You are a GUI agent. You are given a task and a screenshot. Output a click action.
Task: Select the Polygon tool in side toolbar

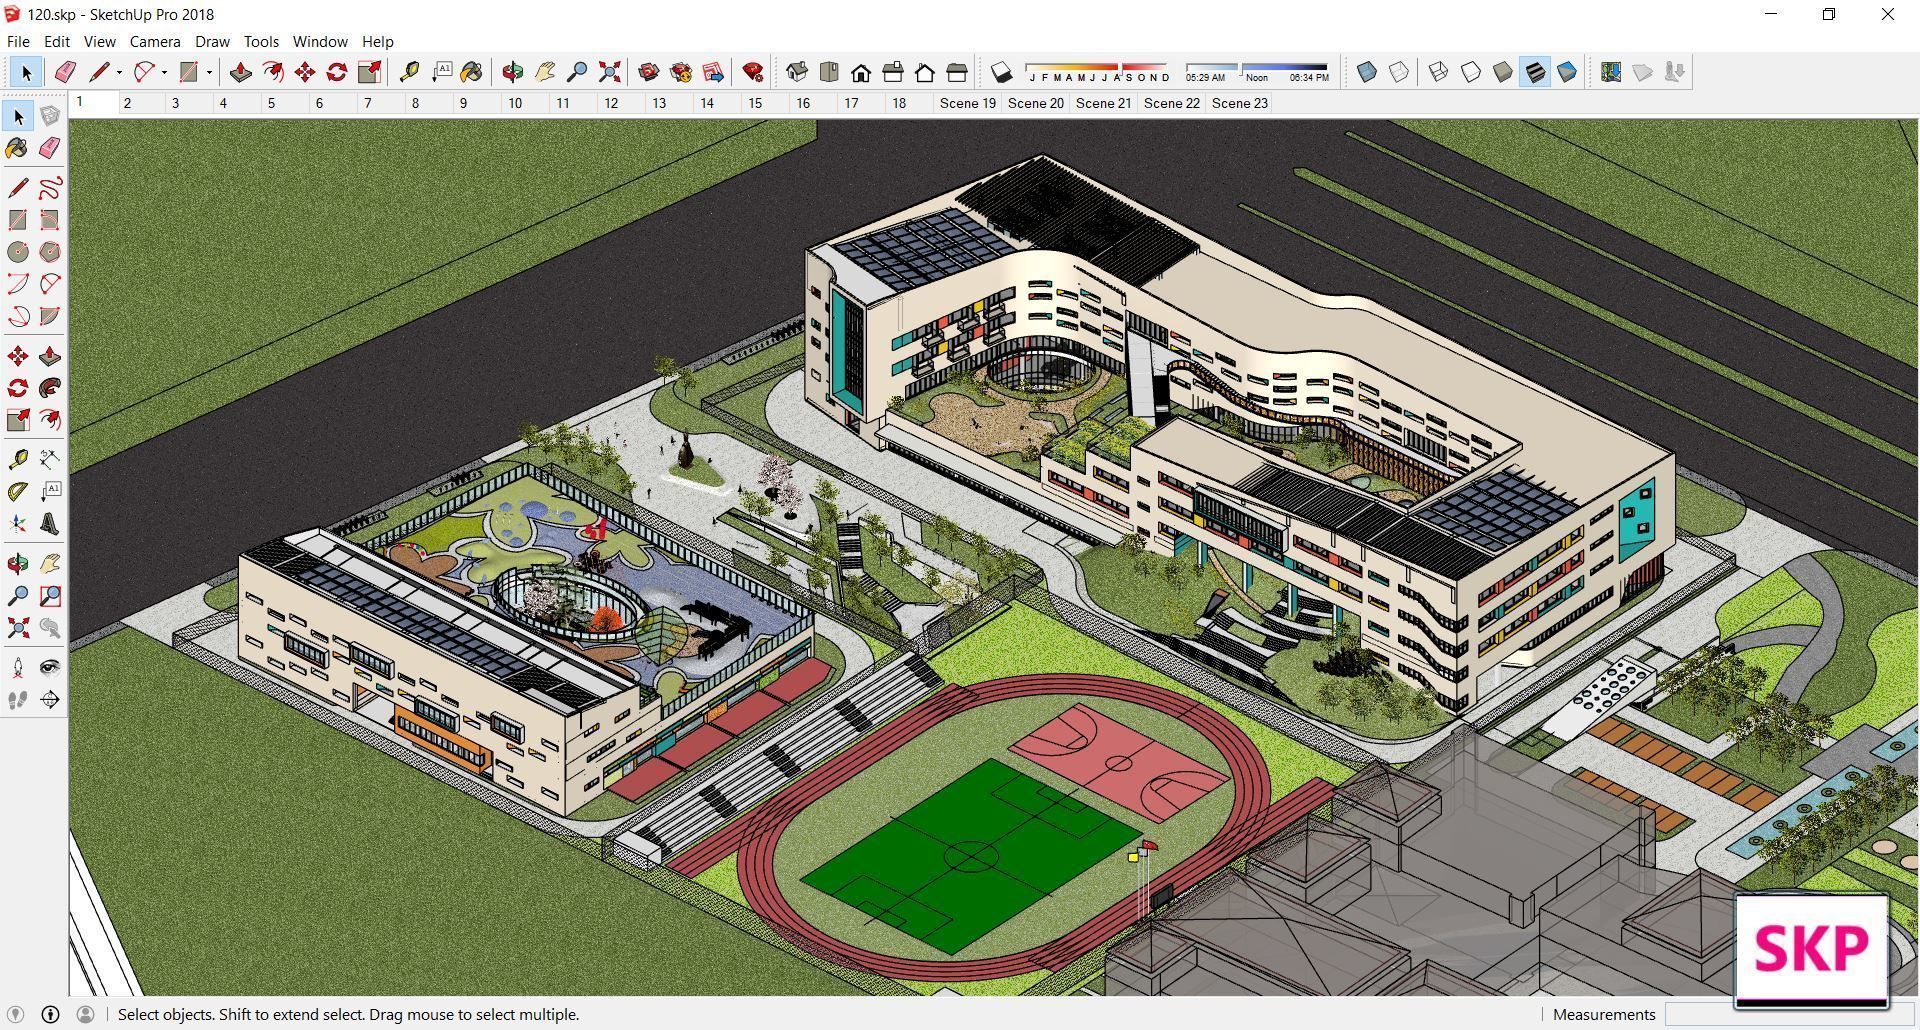50,252
